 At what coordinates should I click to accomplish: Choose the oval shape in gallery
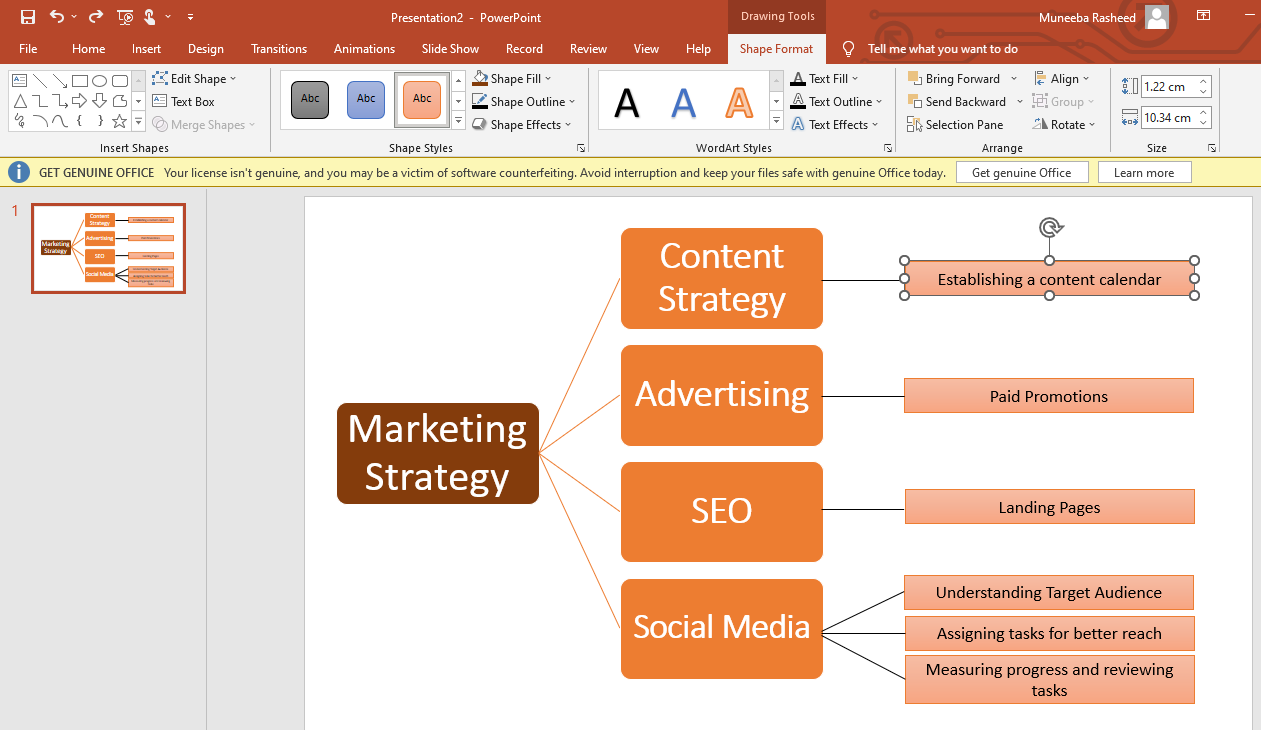100,81
